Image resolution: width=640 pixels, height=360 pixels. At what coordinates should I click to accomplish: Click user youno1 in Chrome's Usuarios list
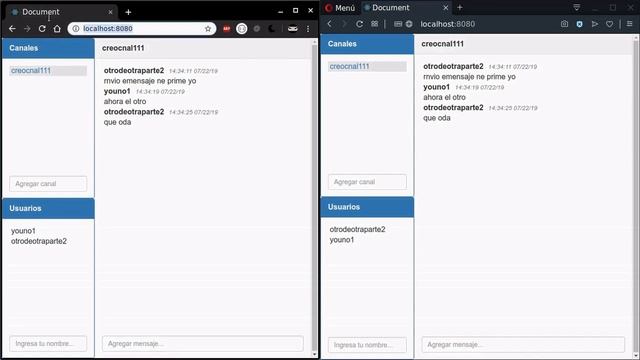coord(23,231)
